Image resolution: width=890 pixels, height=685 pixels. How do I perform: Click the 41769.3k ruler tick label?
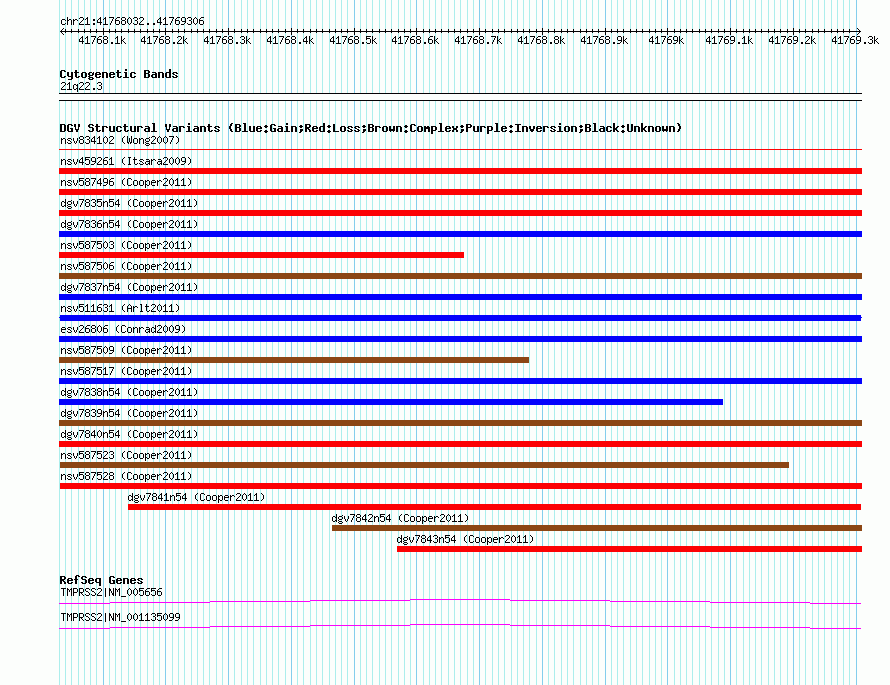pos(855,40)
